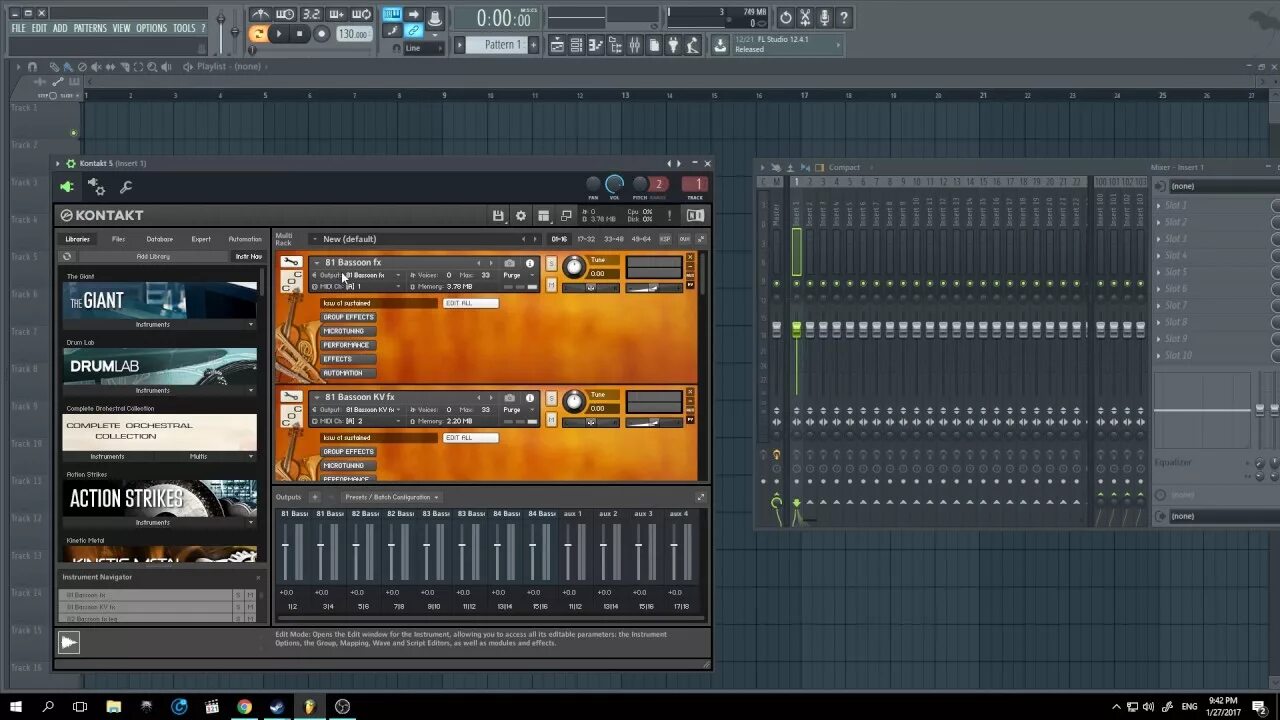Switch to Kontakt Automation tab
1280x720 pixels.
click(x=245, y=239)
